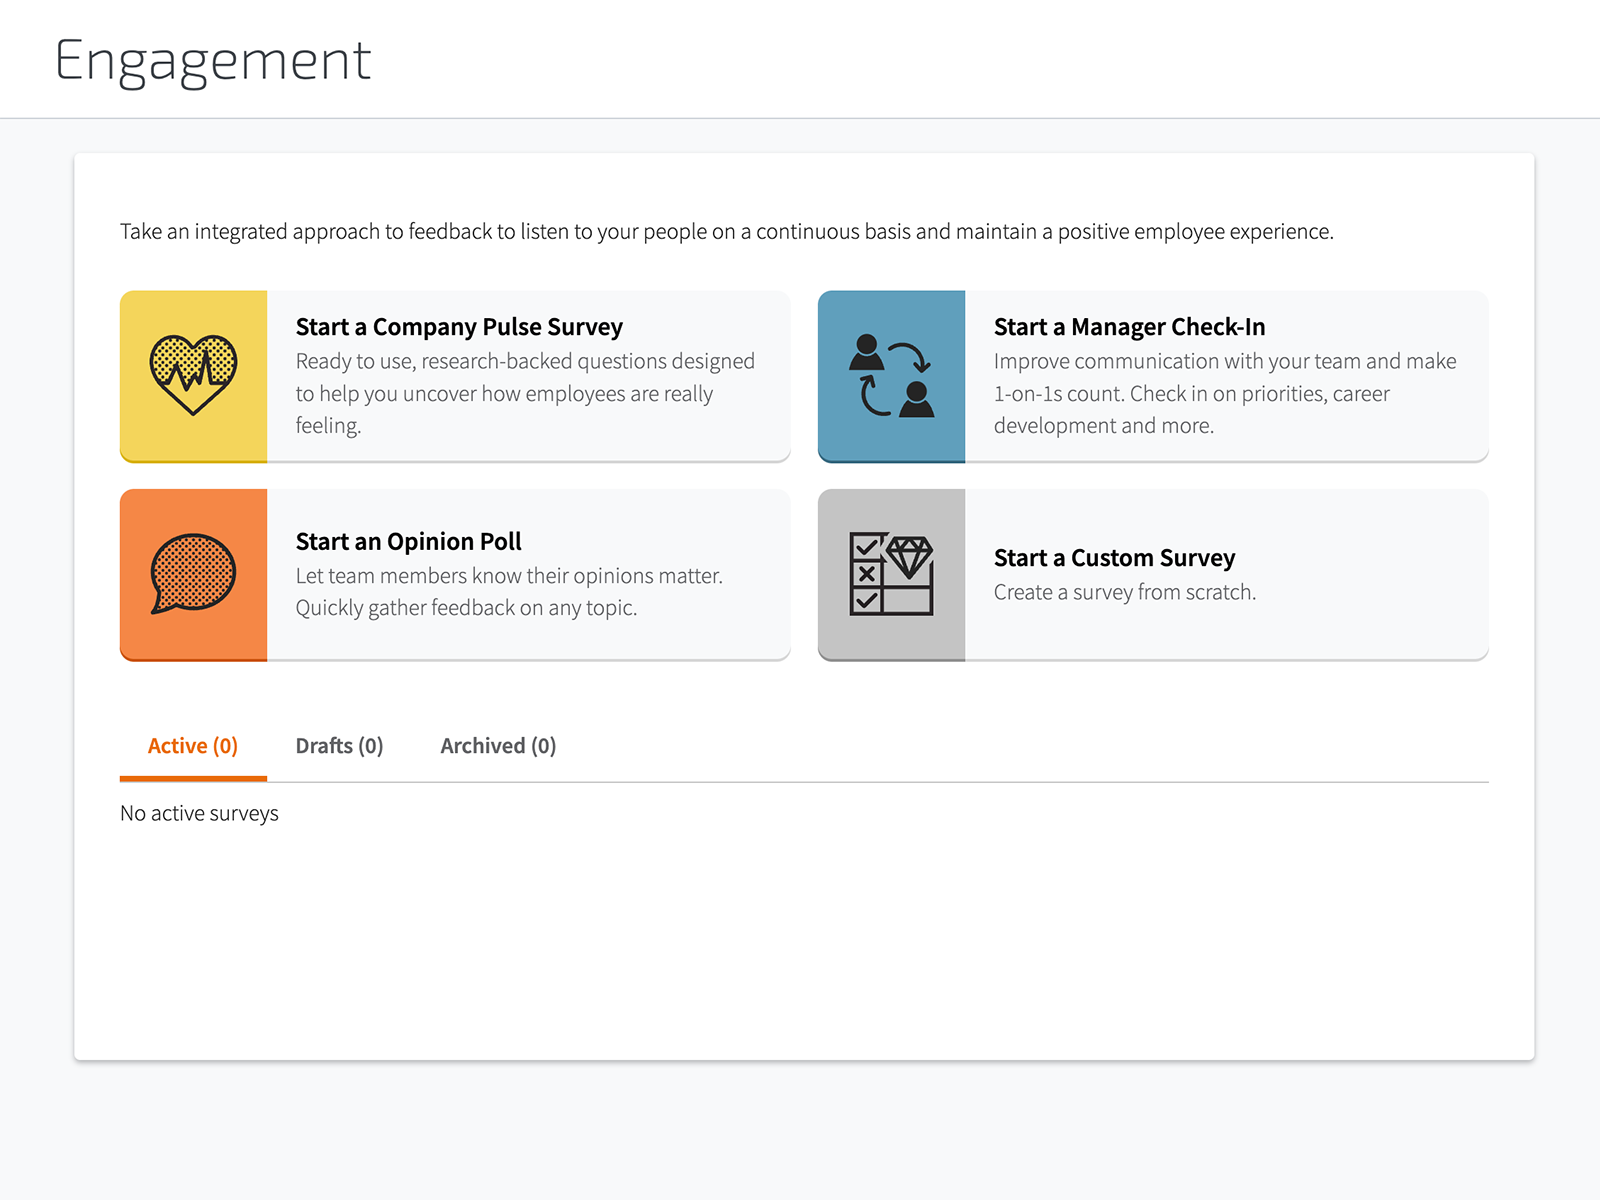This screenshot has width=1600, height=1200.
Task: Click the orange underline beneath Active tab
Action: click(193, 775)
